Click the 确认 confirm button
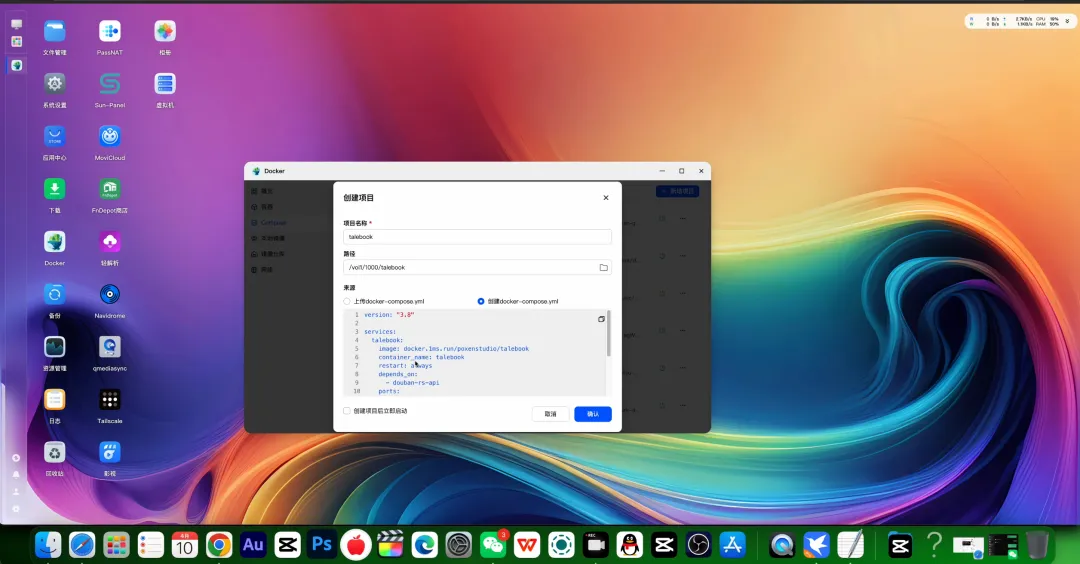This screenshot has height=564, width=1080. click(x=593, y=414)
